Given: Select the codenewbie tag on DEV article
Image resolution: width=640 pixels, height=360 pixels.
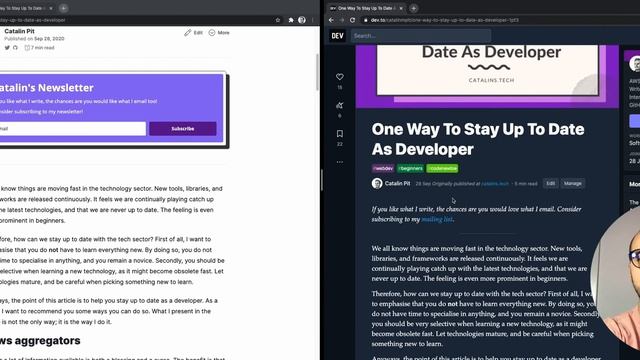Looking at the screenshot, I should pyautogui.click(x=442, y=168).
